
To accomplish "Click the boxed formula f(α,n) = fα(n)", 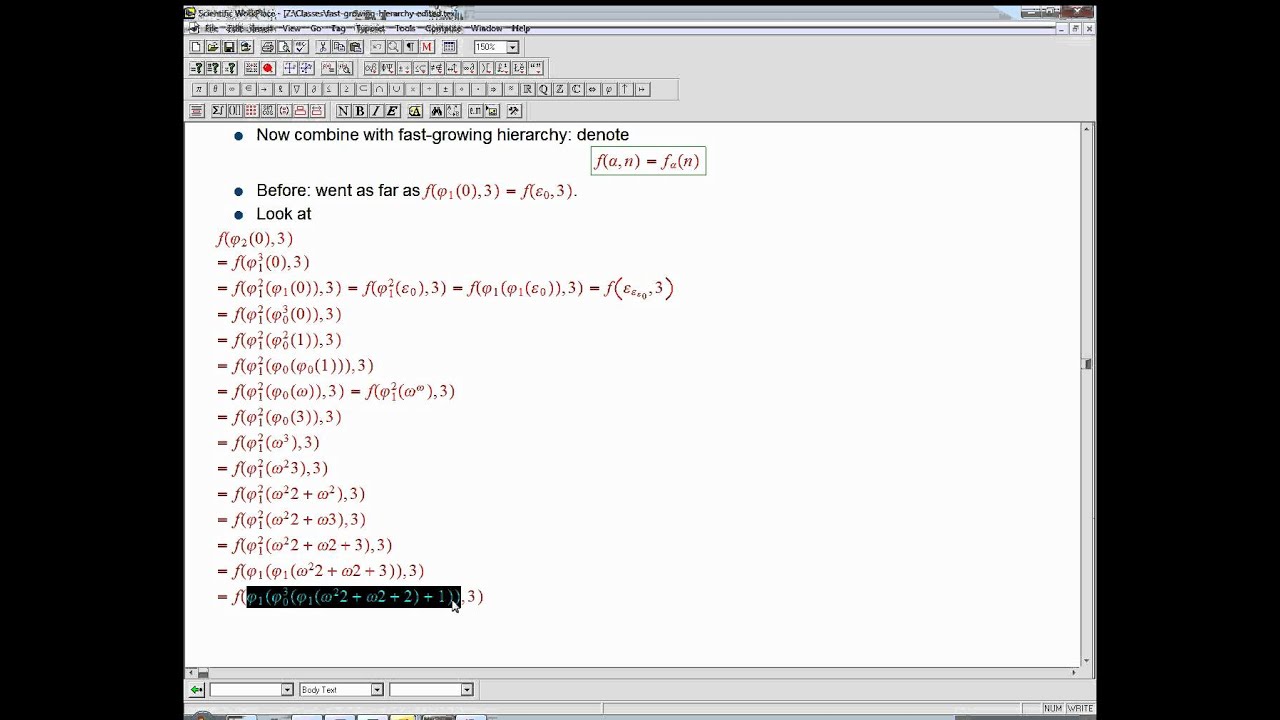I will pos(648,161).
